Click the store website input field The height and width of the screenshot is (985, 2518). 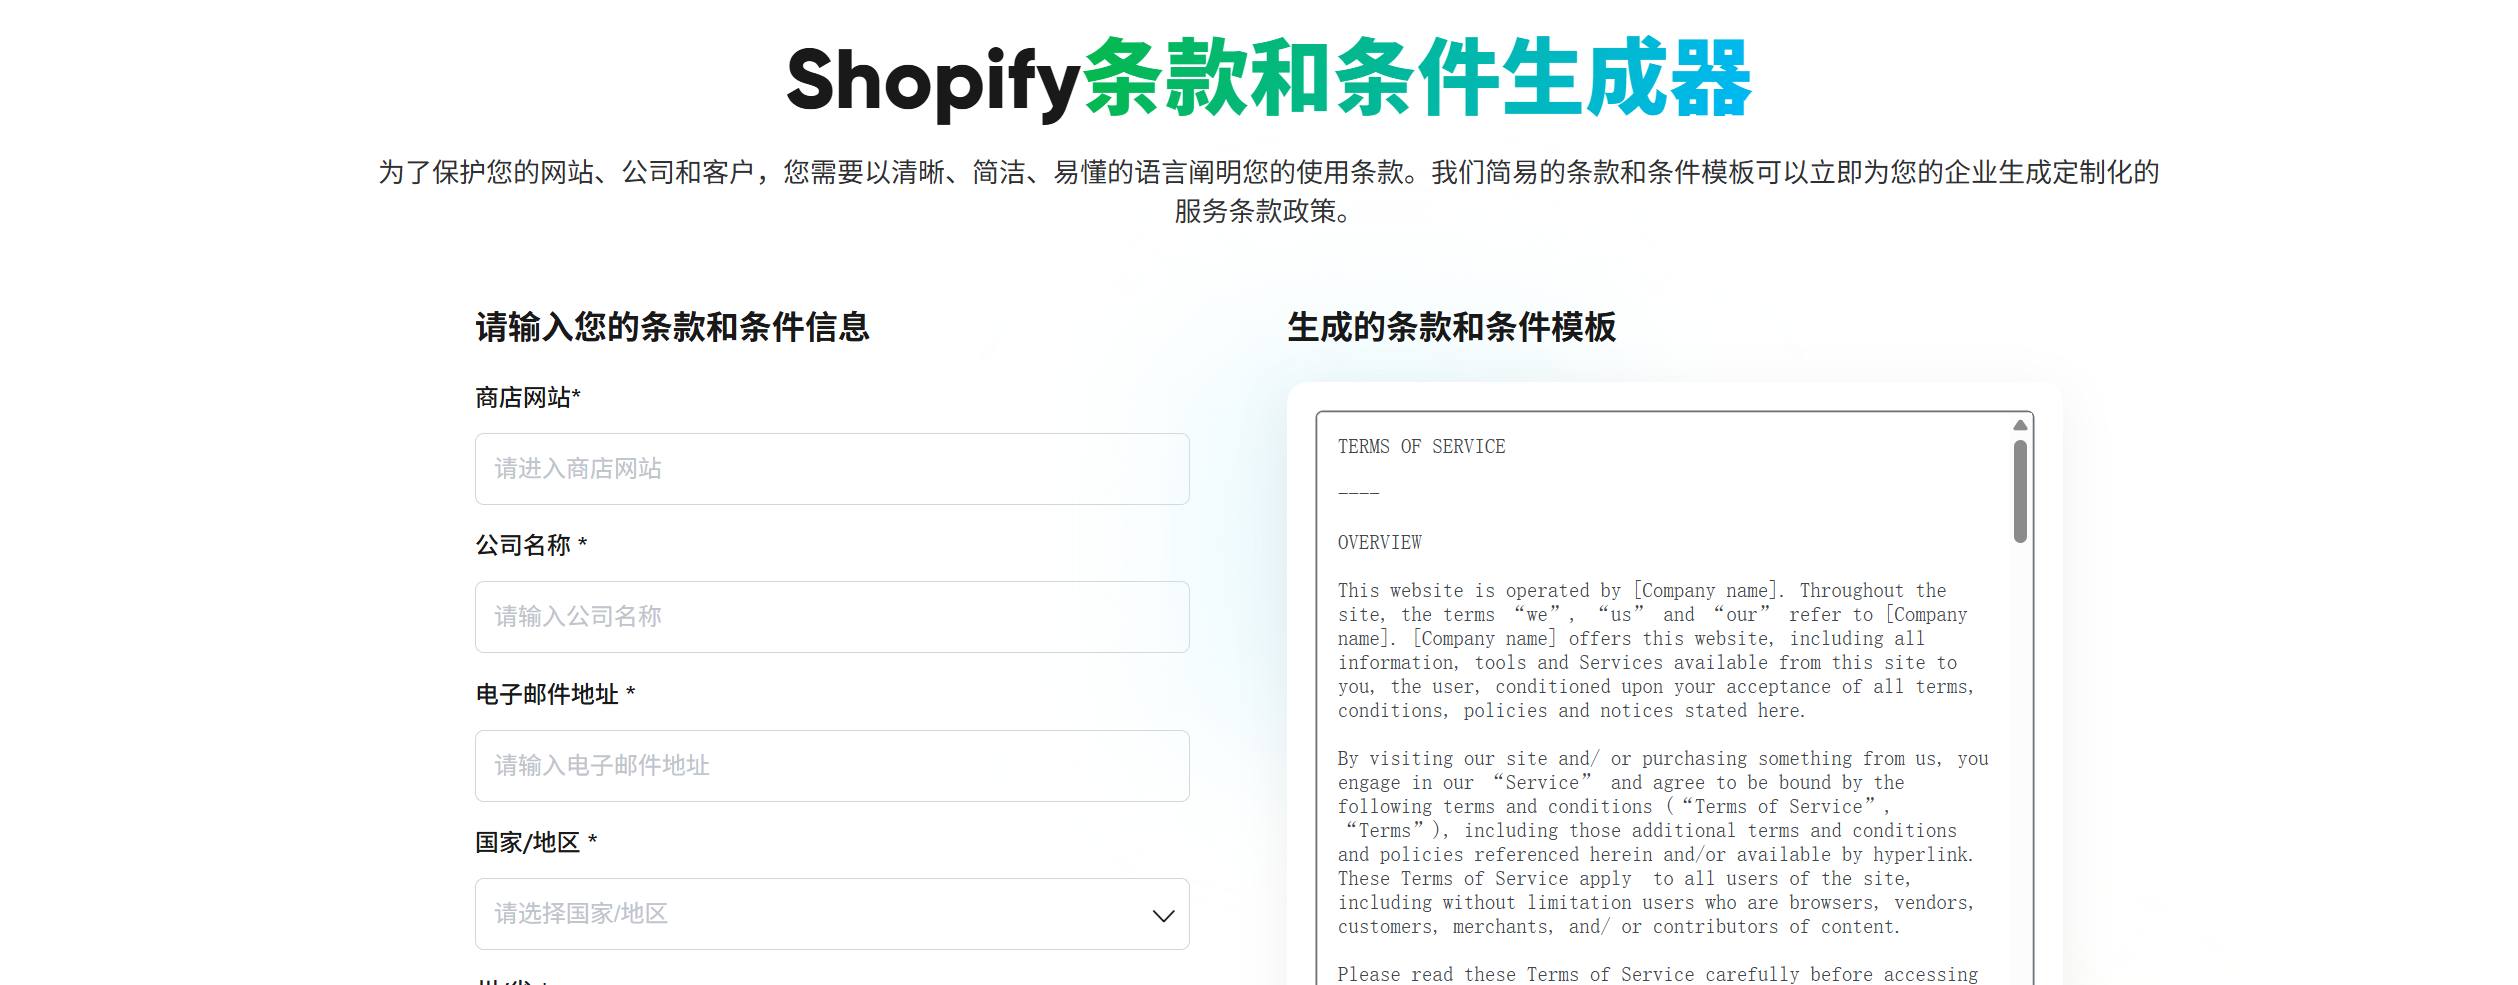coord(832,469)
